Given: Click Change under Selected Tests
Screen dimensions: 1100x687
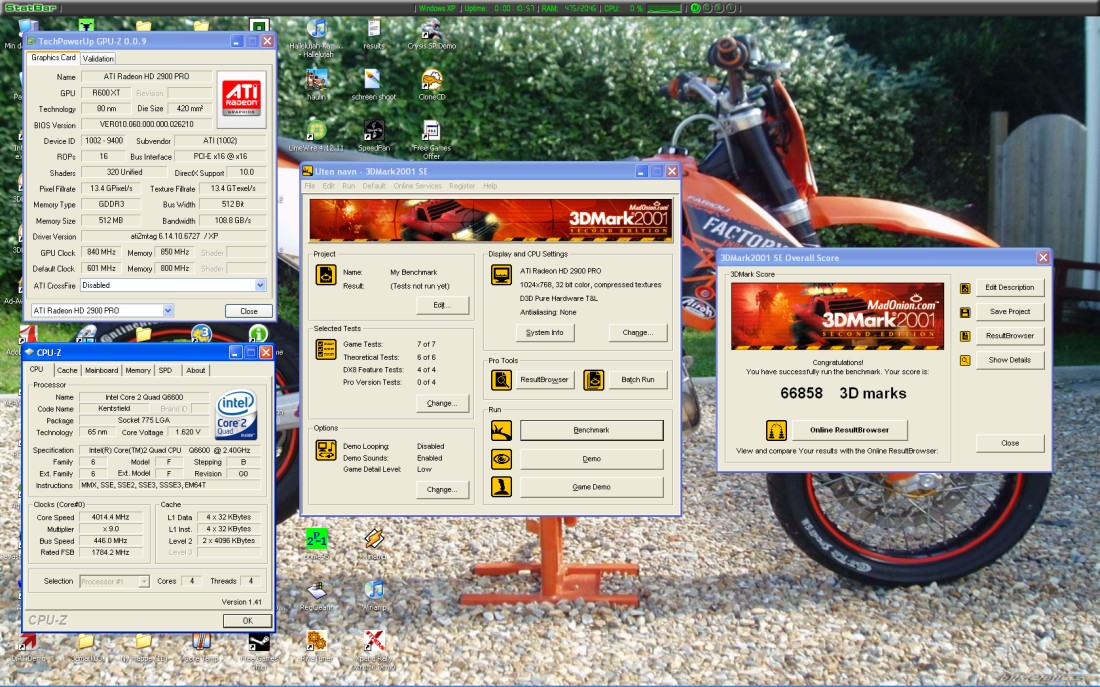Looking at the screenshot, I should (x=442, y=403).
